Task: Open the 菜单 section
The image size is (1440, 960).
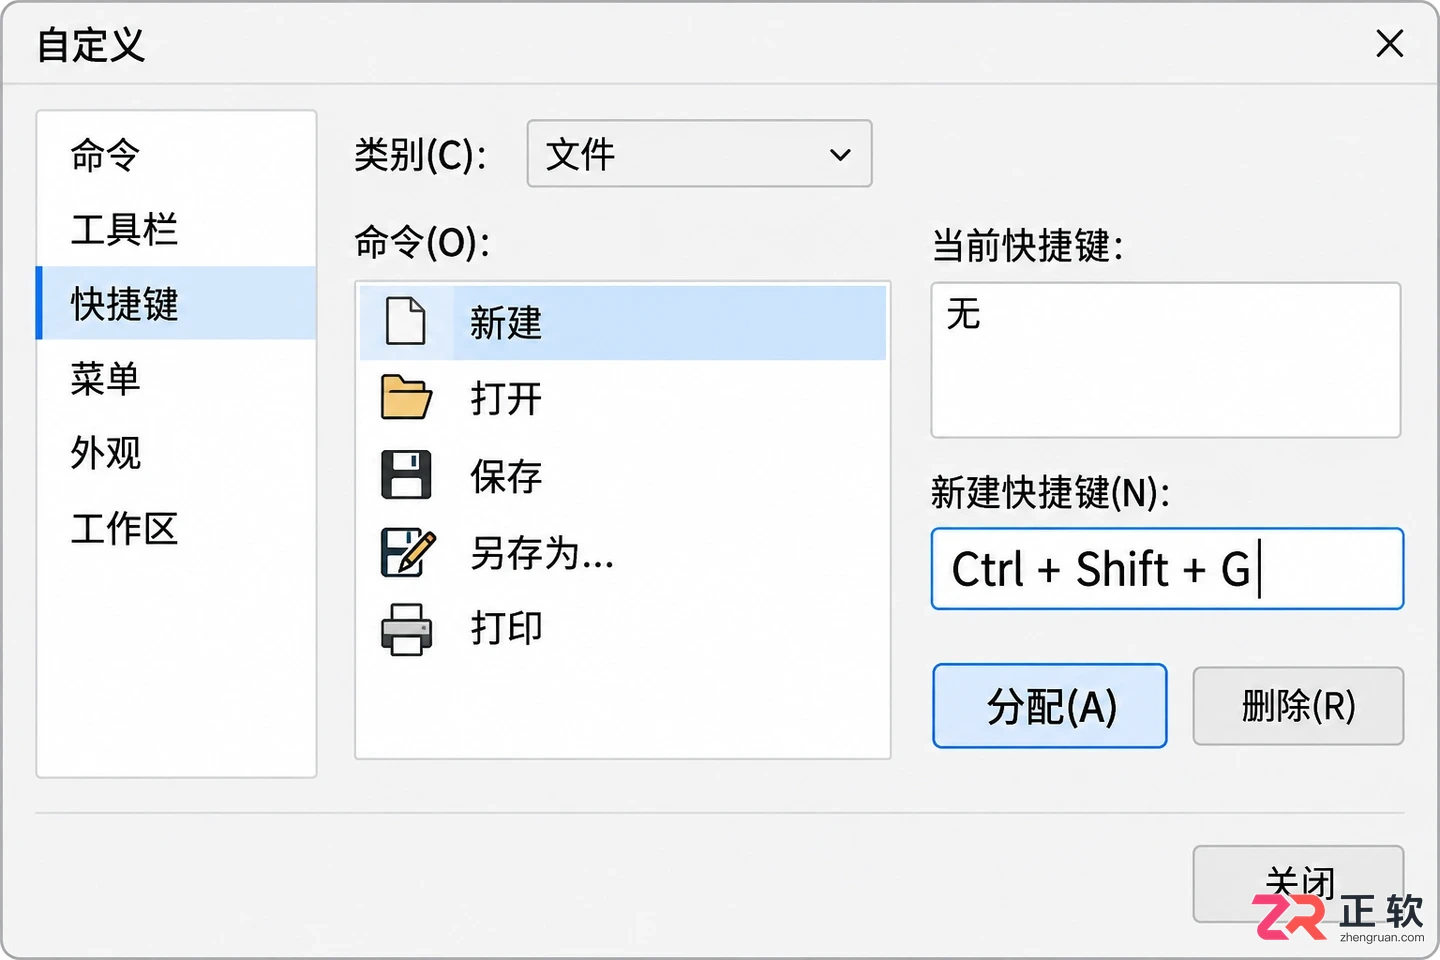Action: click(x=105, y=379)
